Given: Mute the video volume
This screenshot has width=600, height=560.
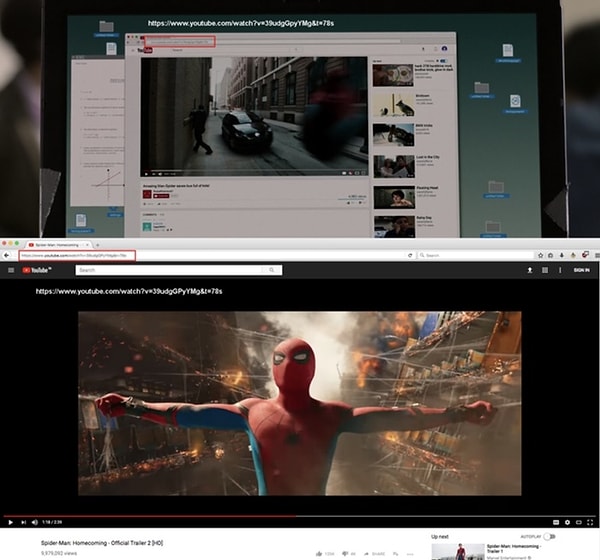Looking at the screenshot, I should point(35,522).
